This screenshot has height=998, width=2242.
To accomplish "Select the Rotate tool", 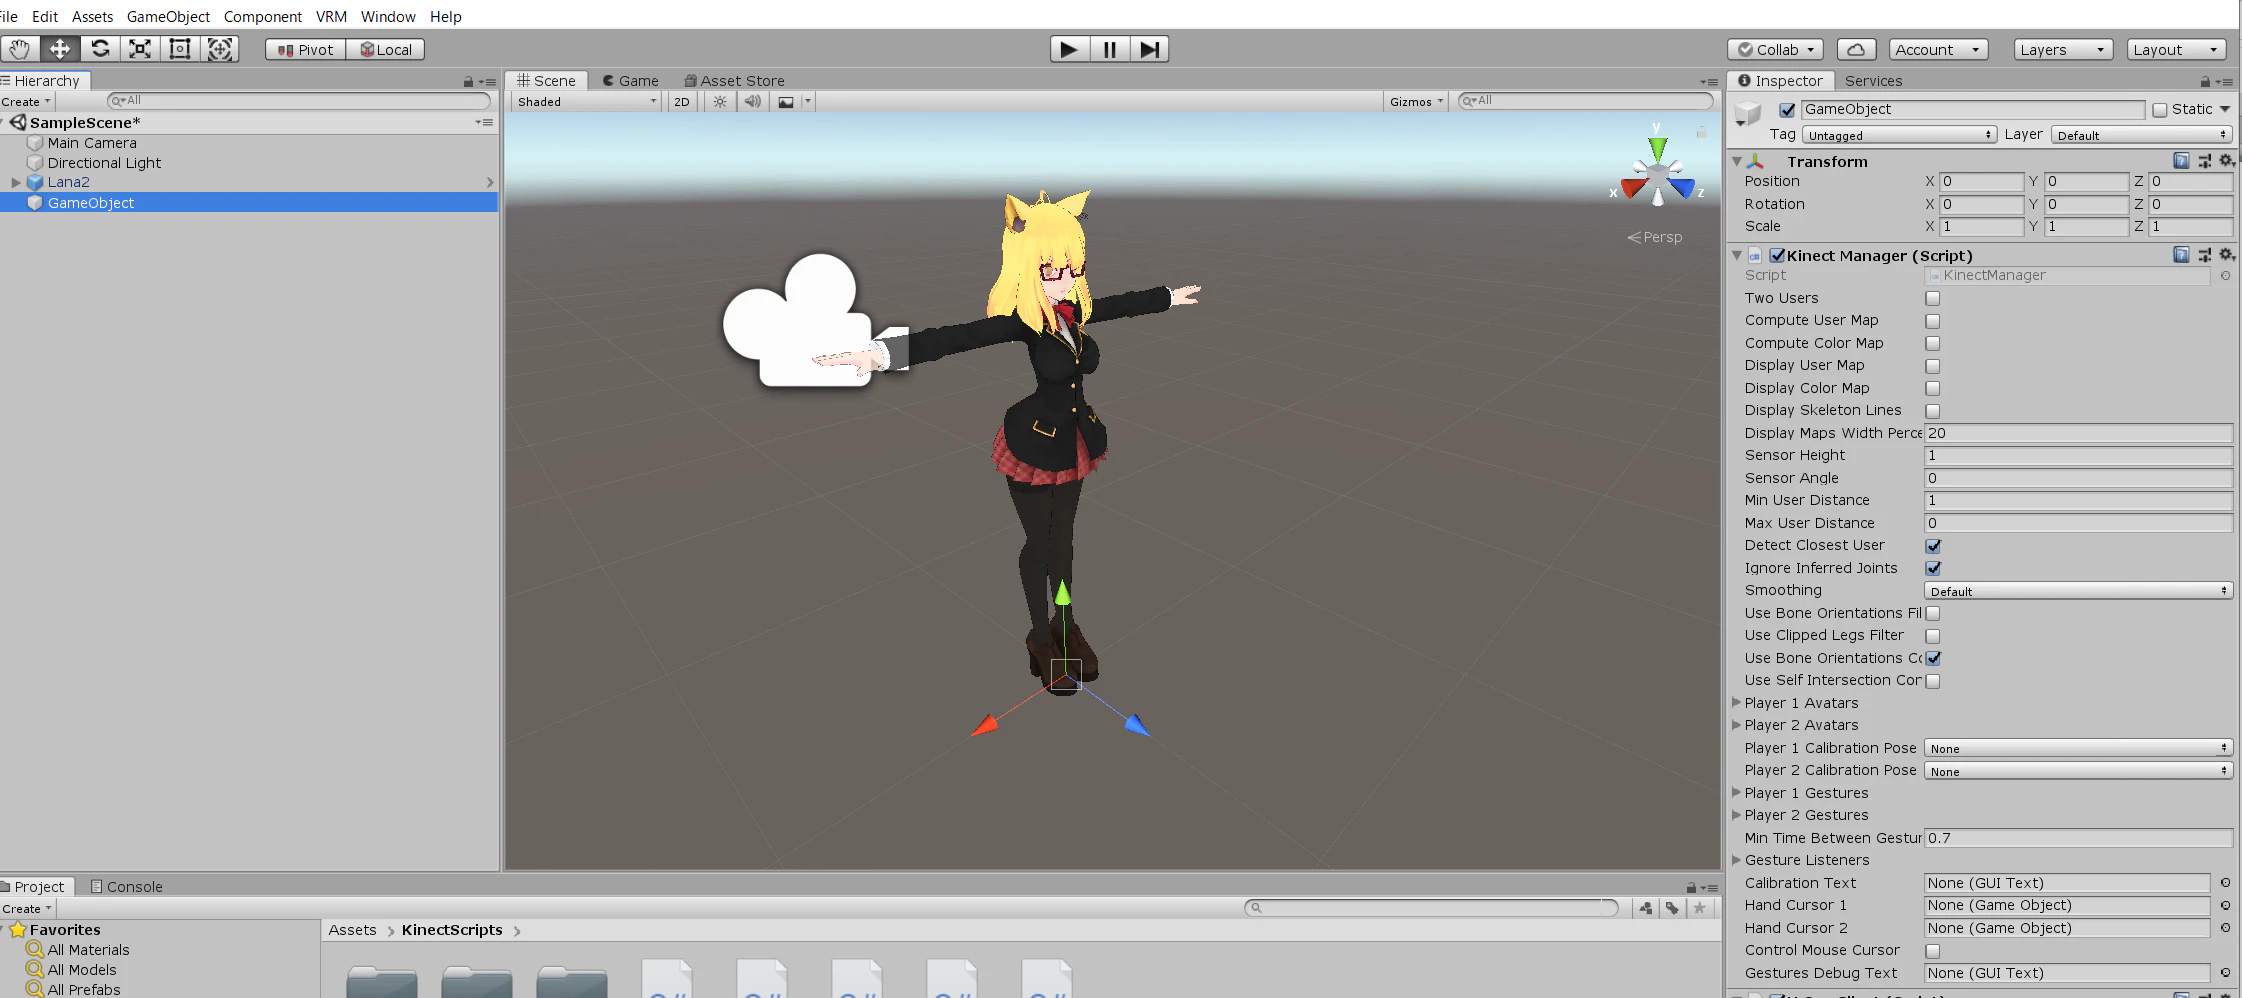I will point(100,49).
